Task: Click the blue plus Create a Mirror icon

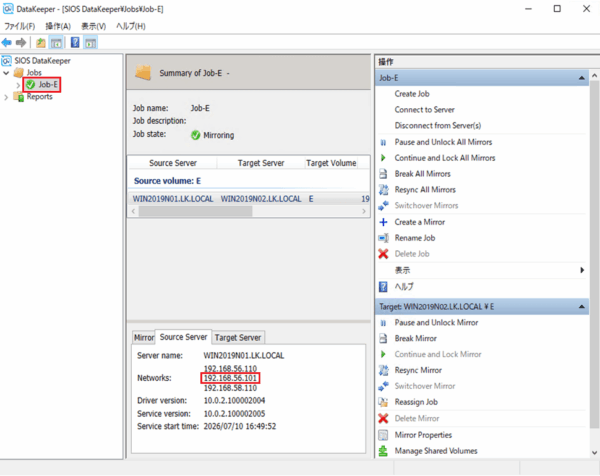Action: tap(383, 222)
